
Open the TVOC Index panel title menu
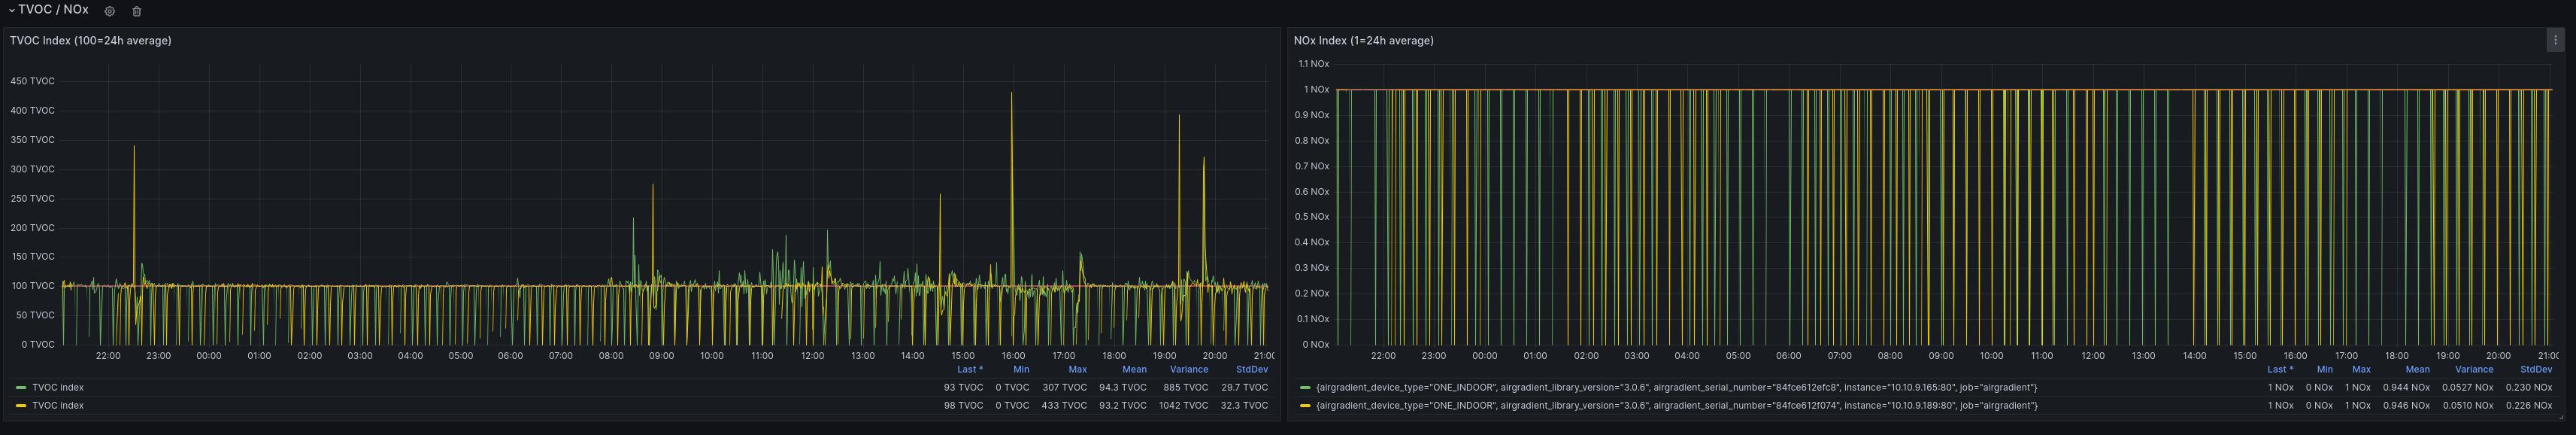point(91,41)
